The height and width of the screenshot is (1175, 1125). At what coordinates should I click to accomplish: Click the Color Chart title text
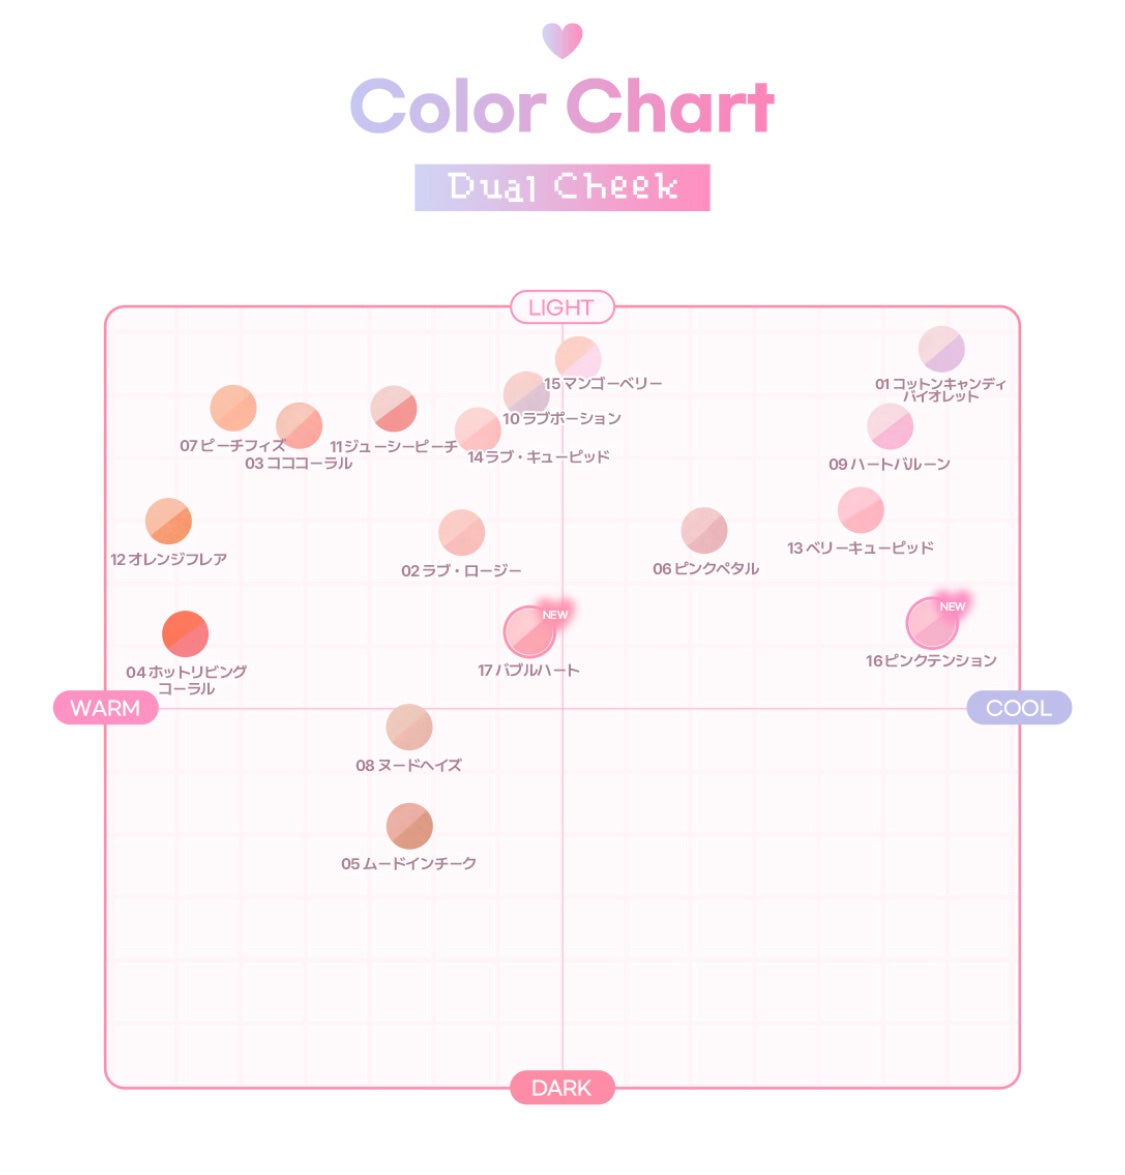(562, 107)
